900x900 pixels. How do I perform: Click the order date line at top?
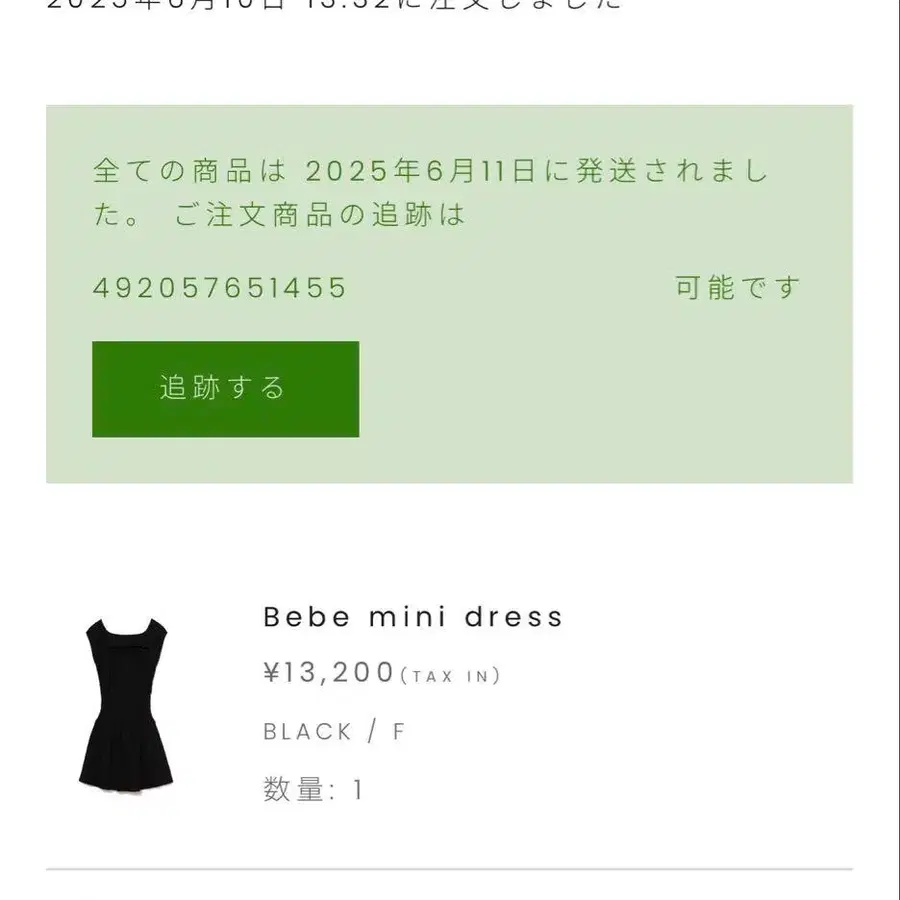[334, 5]
